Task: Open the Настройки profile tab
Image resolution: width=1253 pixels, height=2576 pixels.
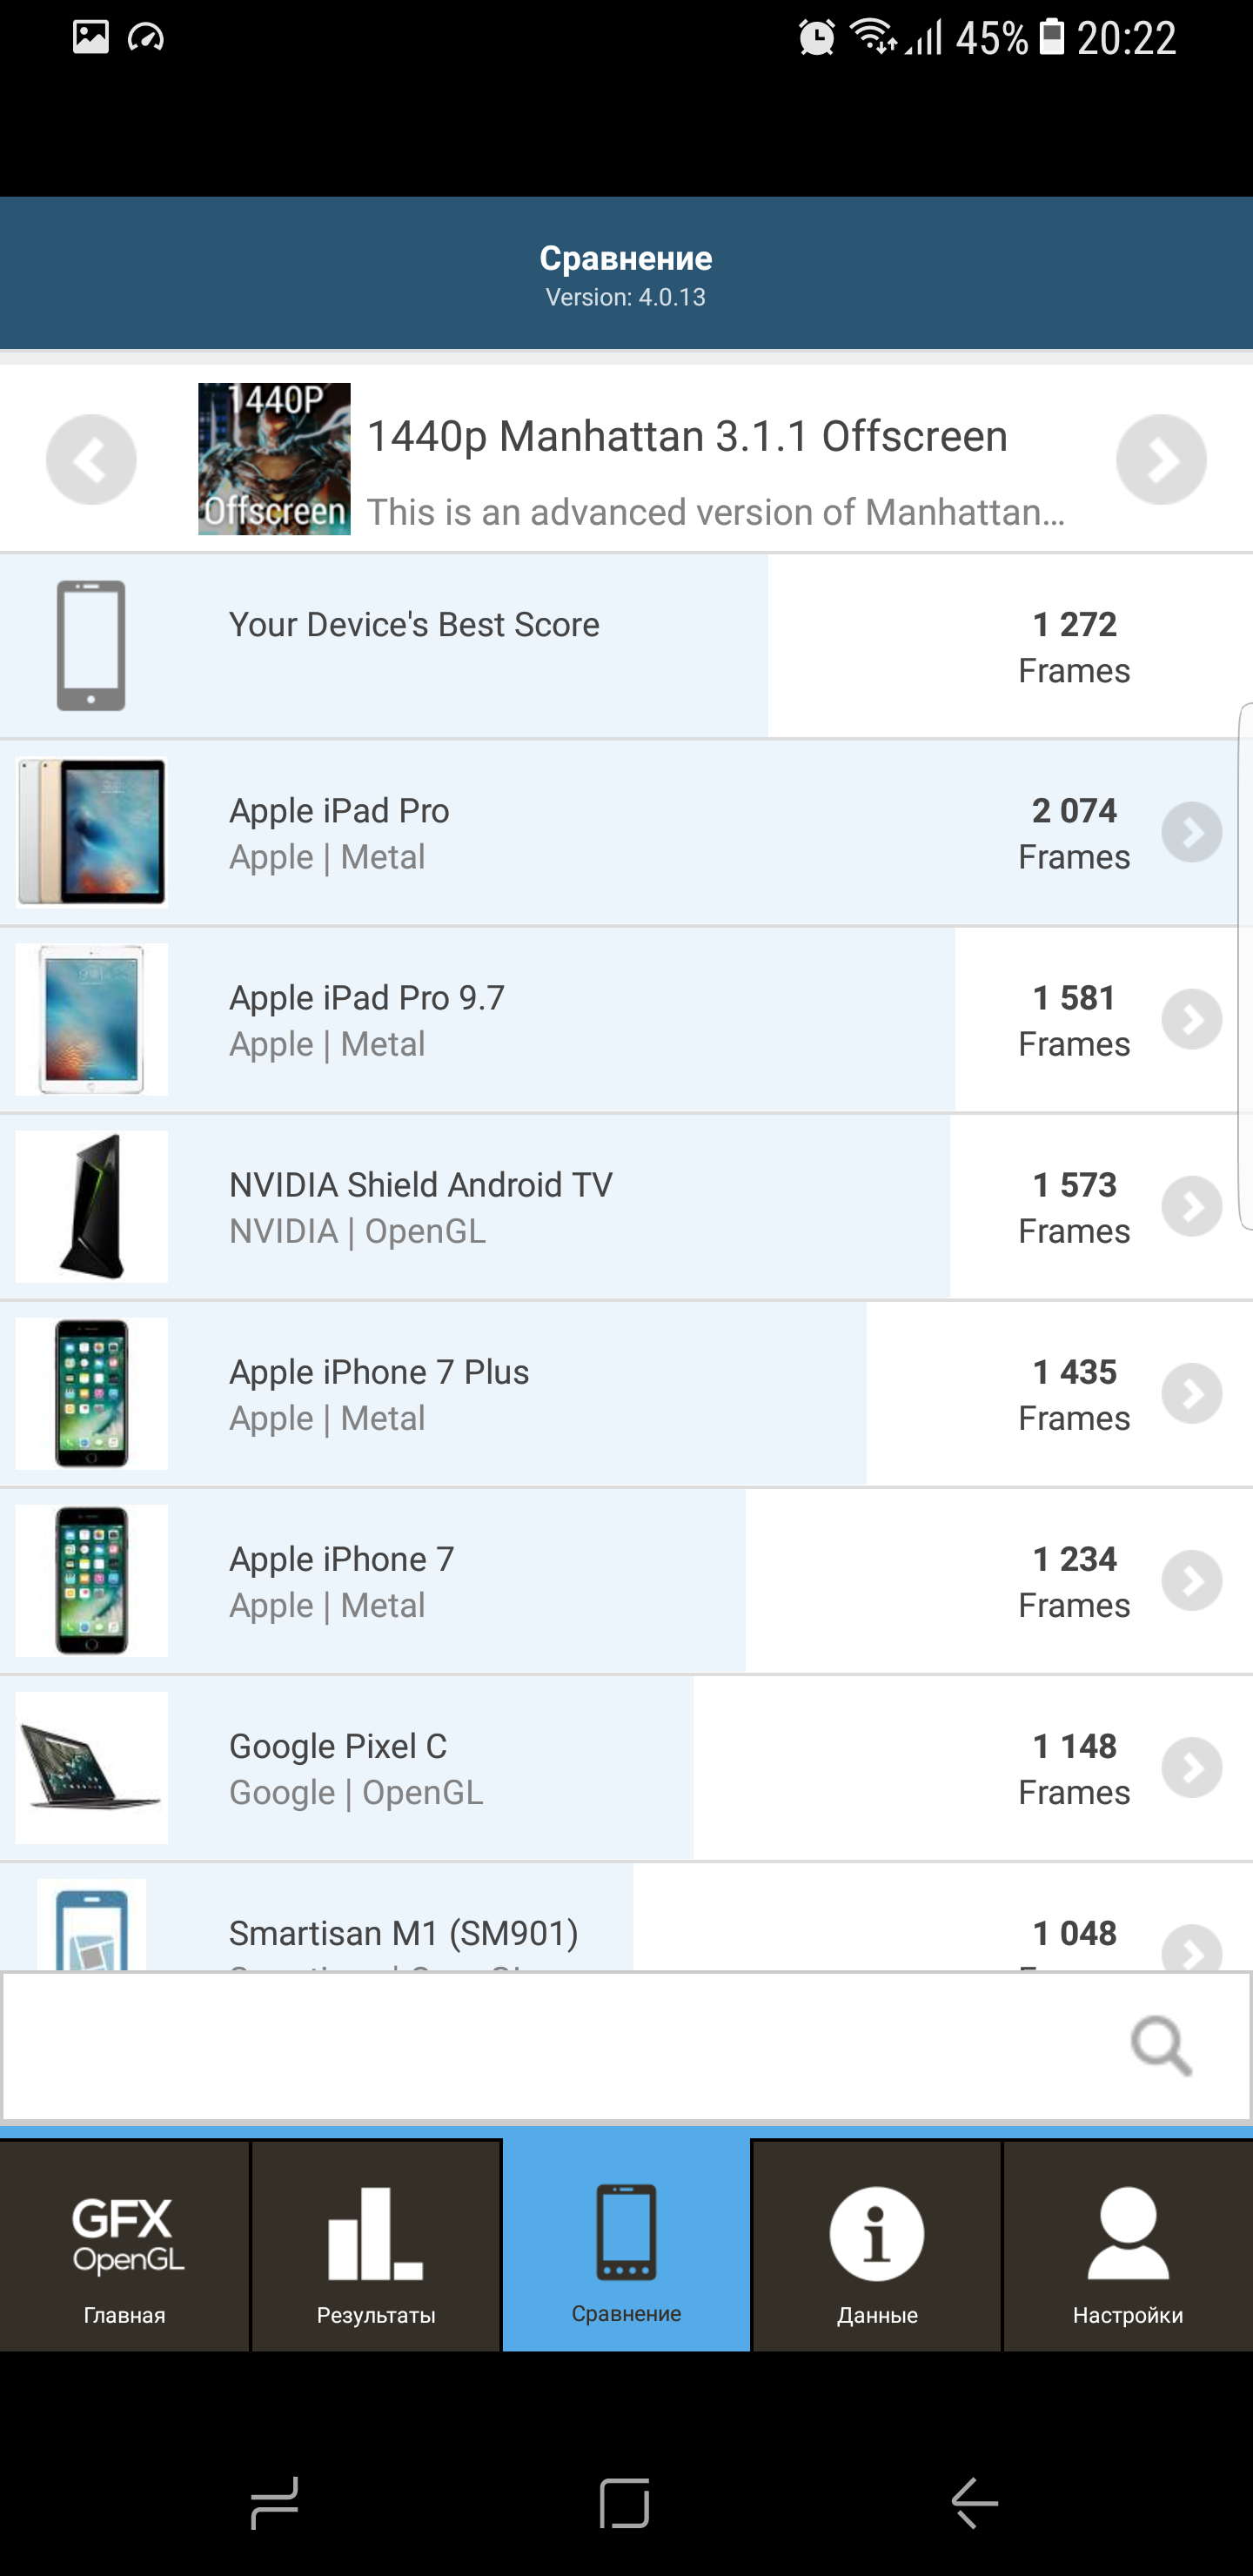Action: pos(1128,2245)
